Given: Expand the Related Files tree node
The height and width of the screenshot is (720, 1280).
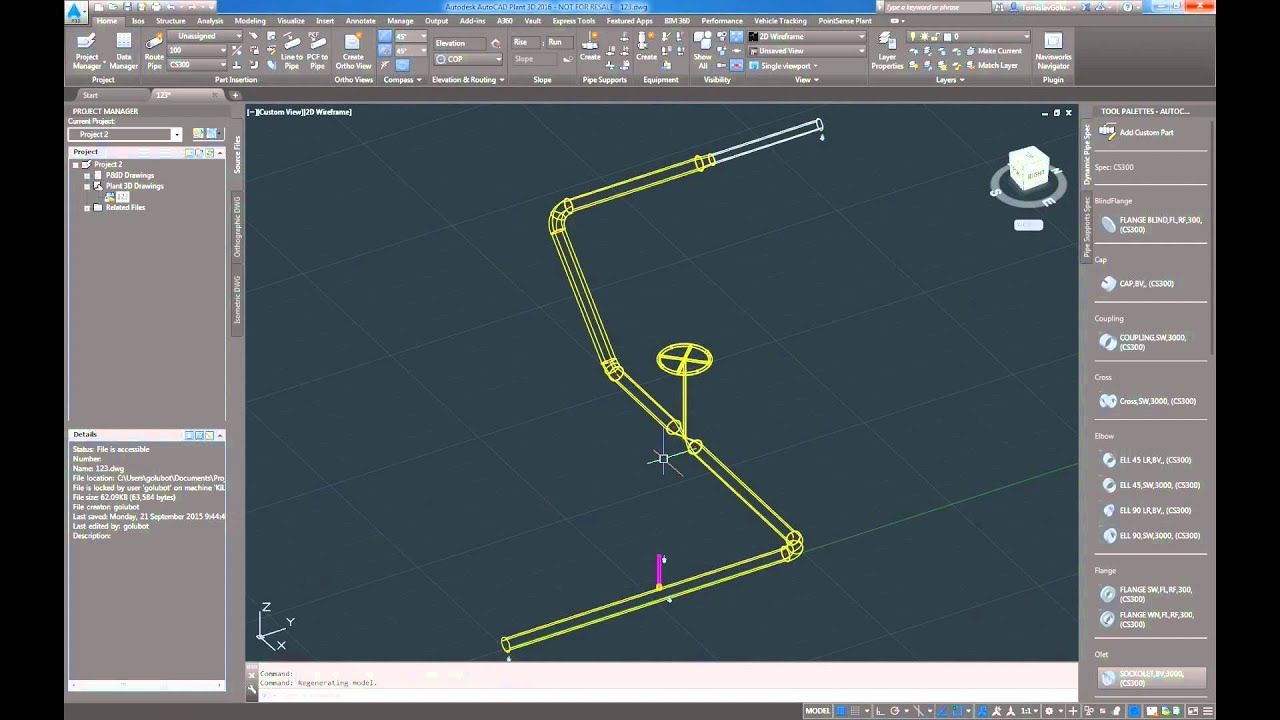Looking at the screenshot, I should click(87, 208).
